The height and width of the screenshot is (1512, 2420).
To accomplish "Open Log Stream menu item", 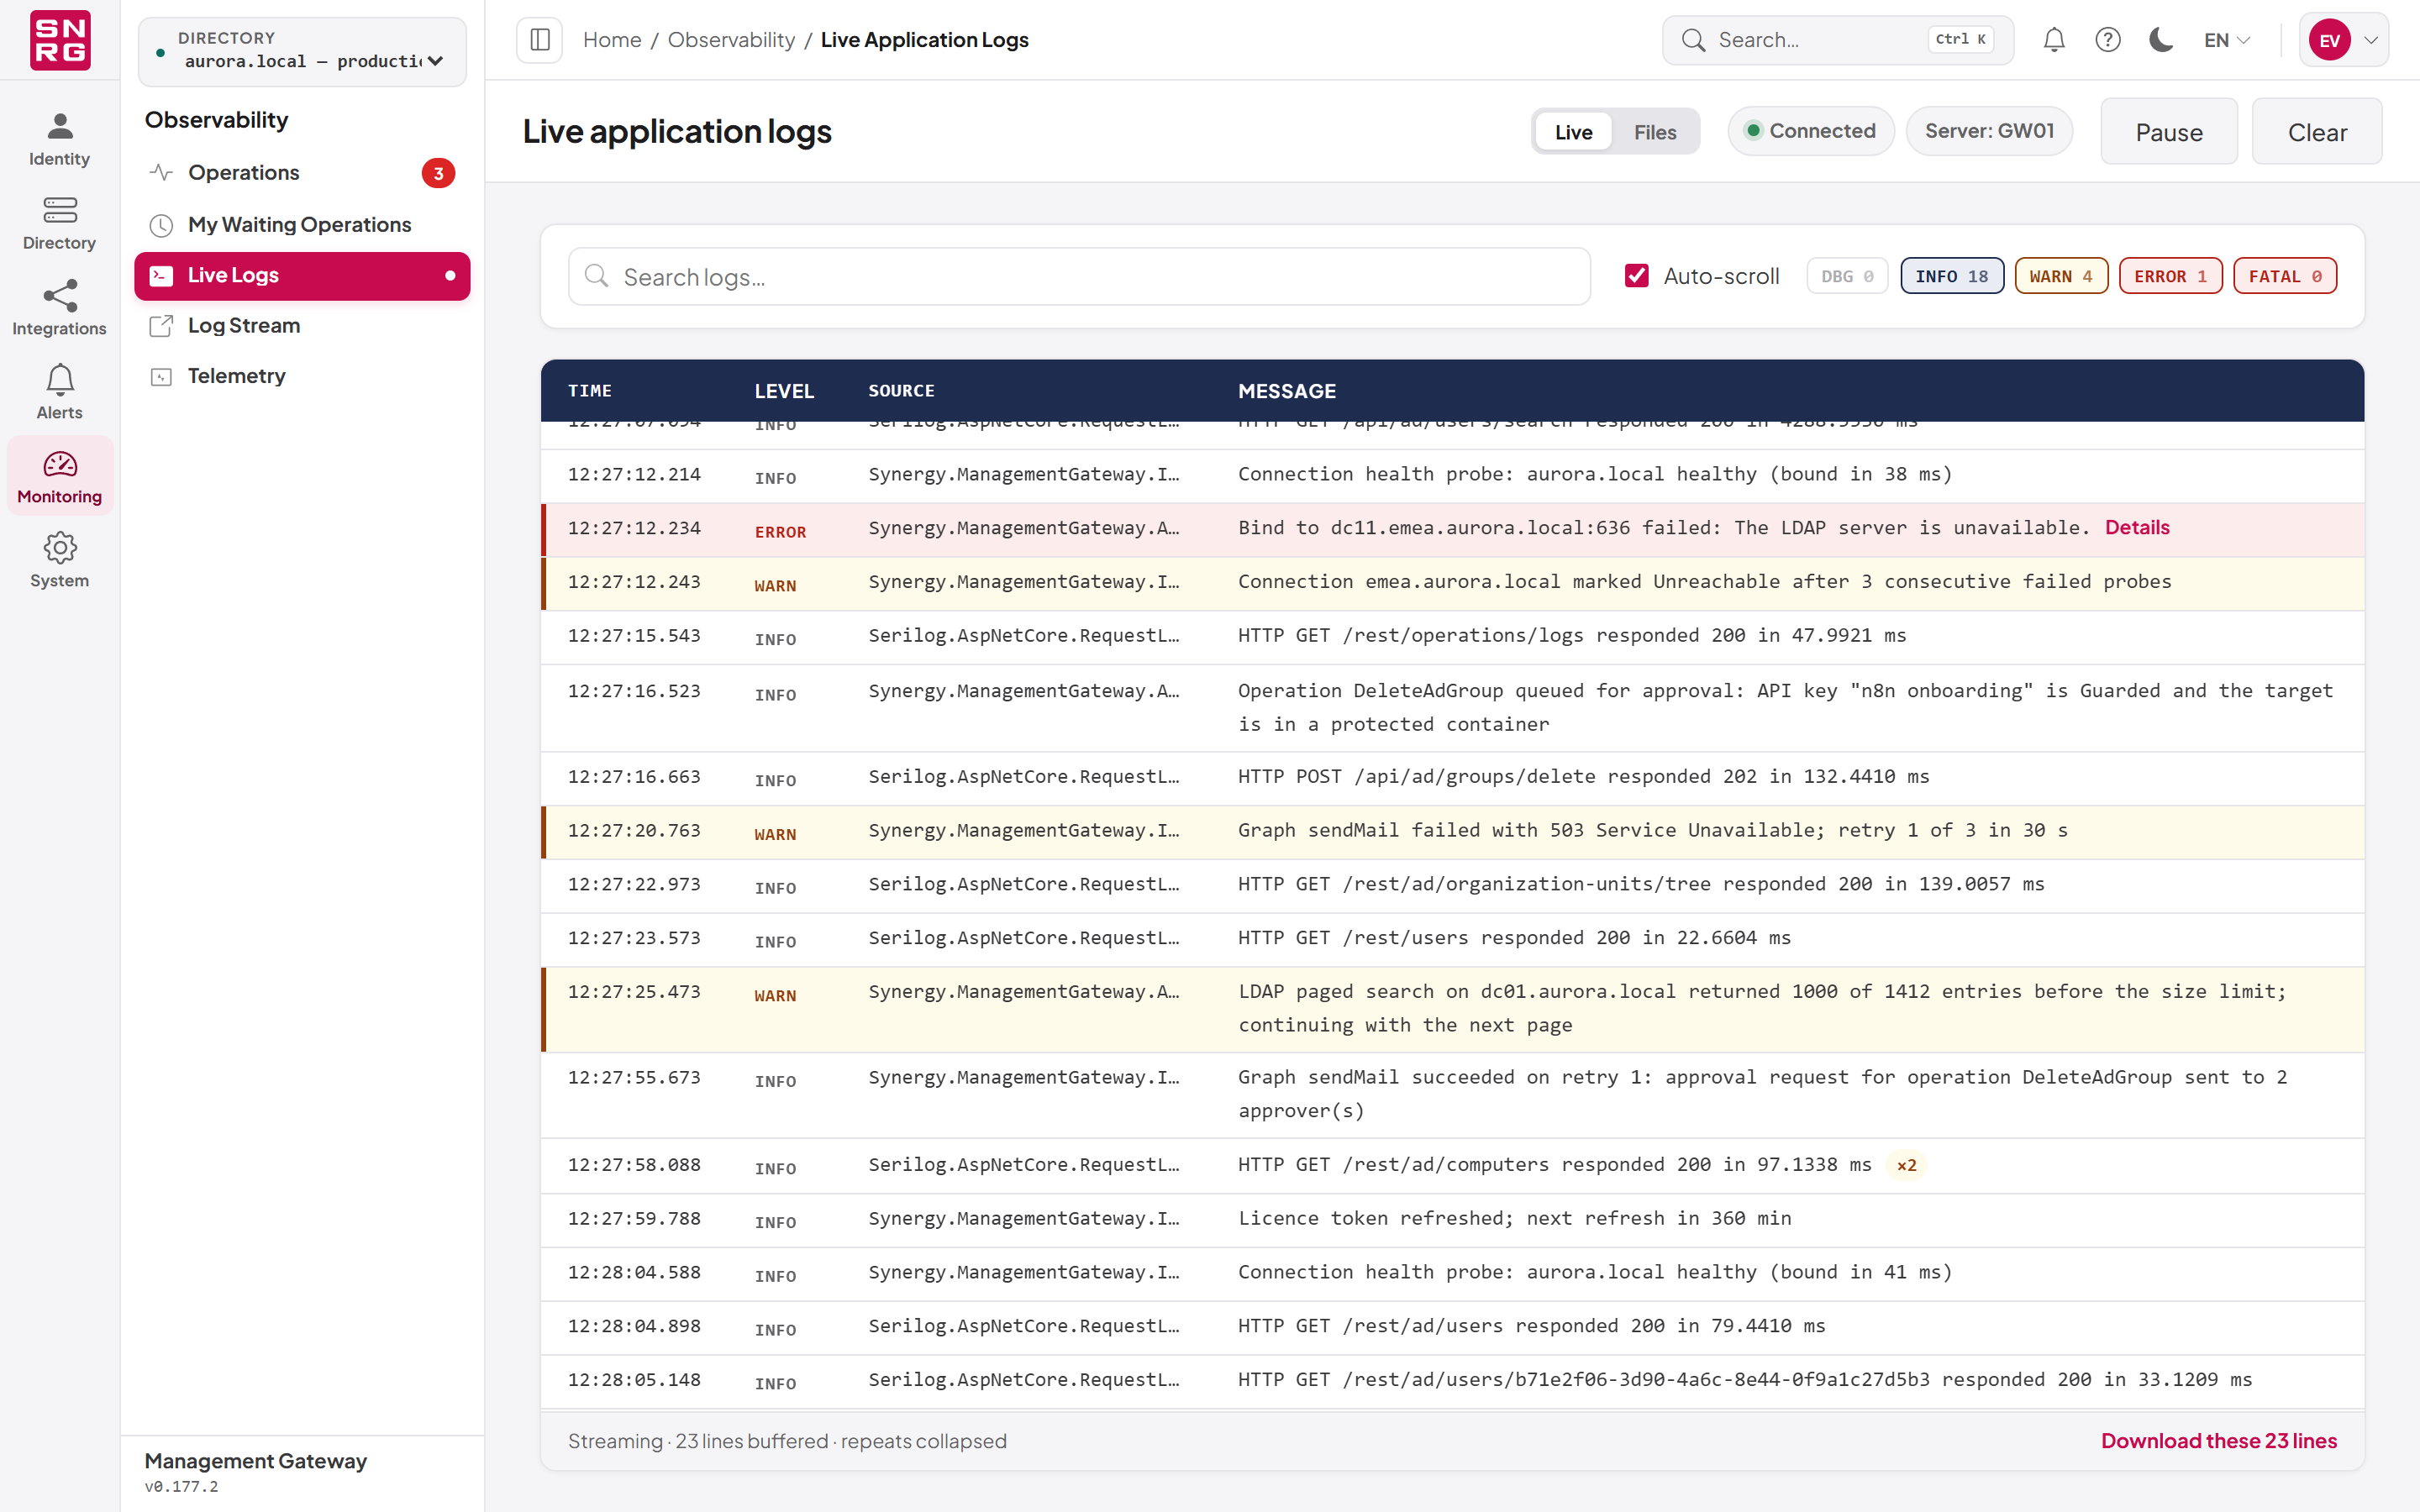I will point(302,326).
